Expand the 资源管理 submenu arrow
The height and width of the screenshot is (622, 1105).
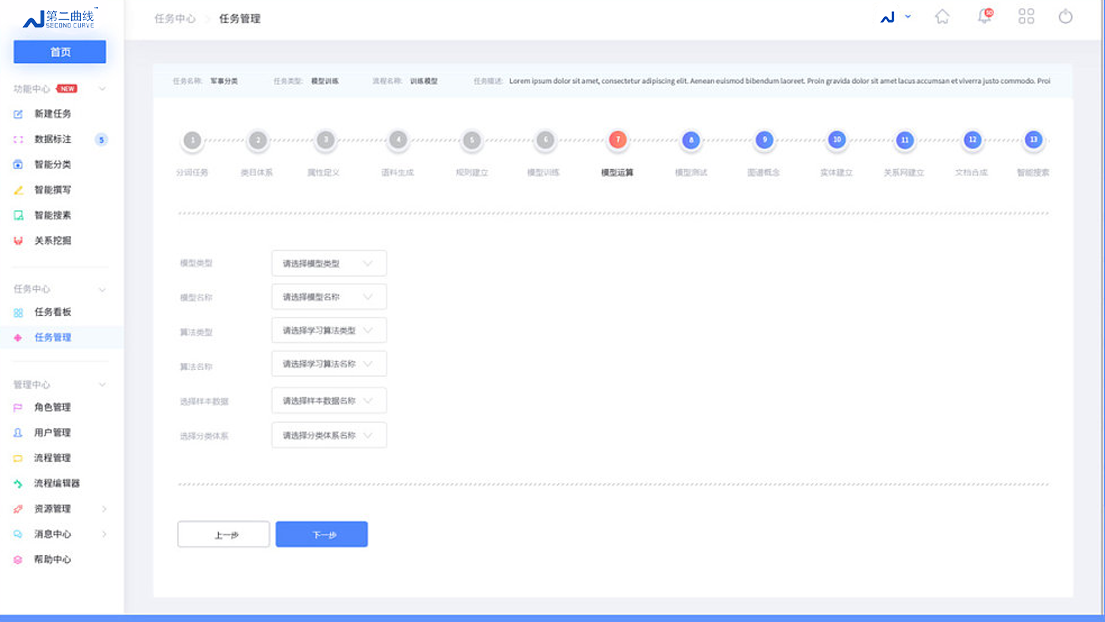(x=104, y=509)
